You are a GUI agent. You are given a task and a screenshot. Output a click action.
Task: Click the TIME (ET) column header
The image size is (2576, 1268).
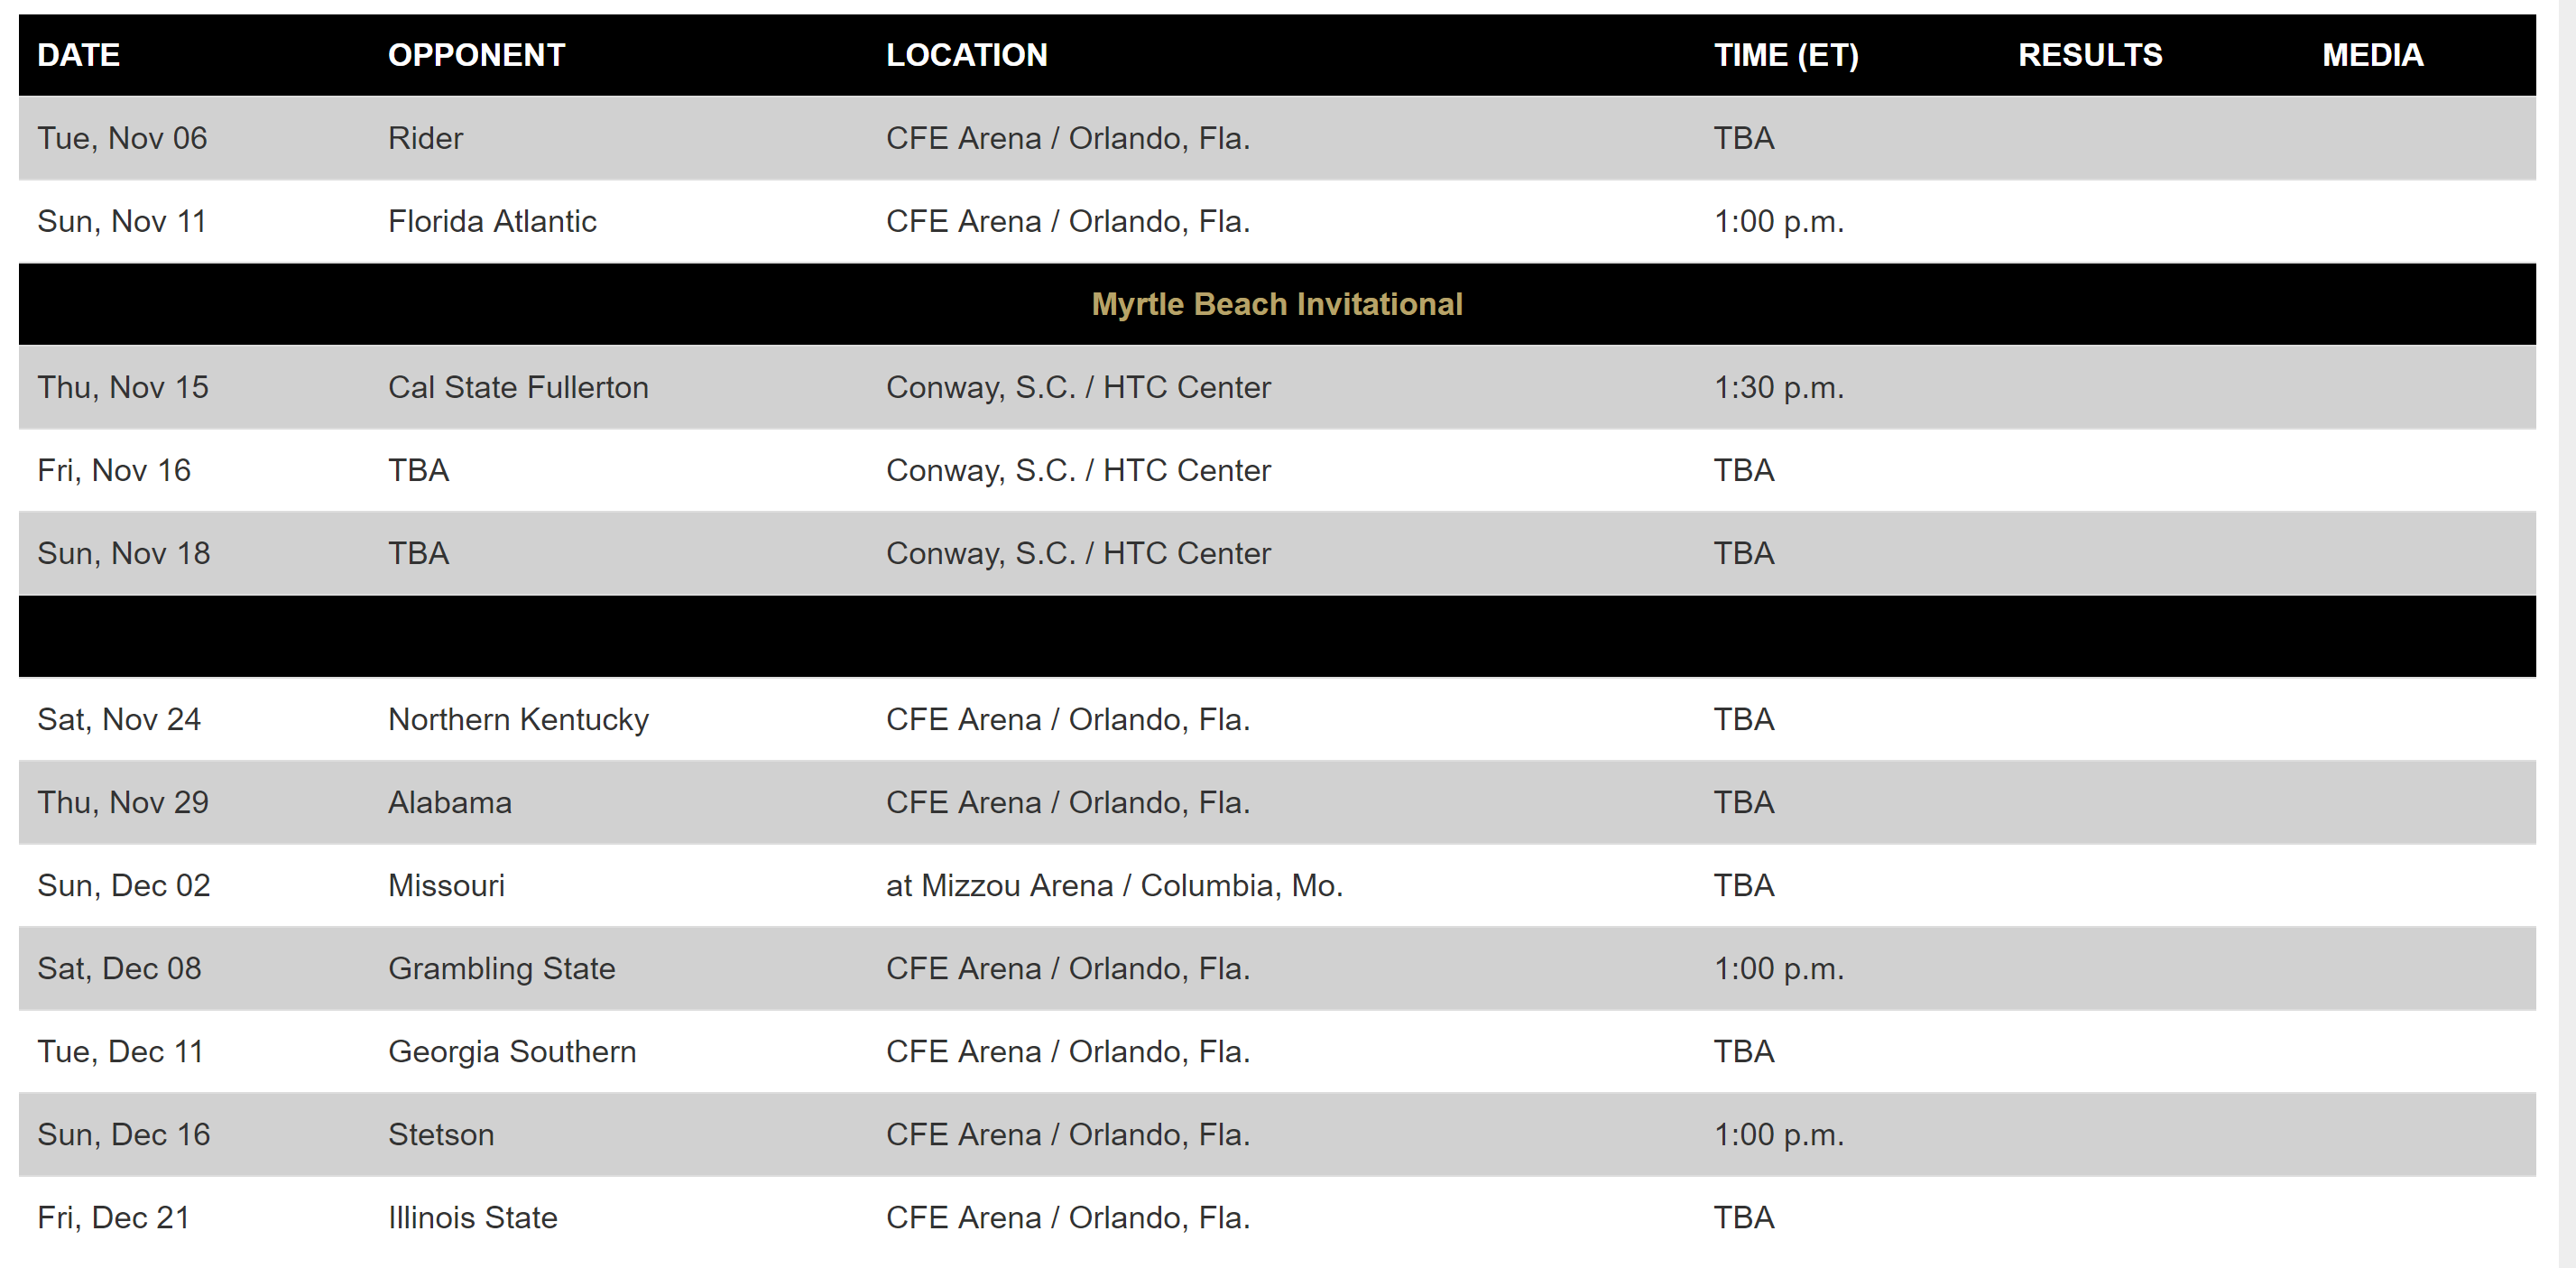click(1786, 55)
